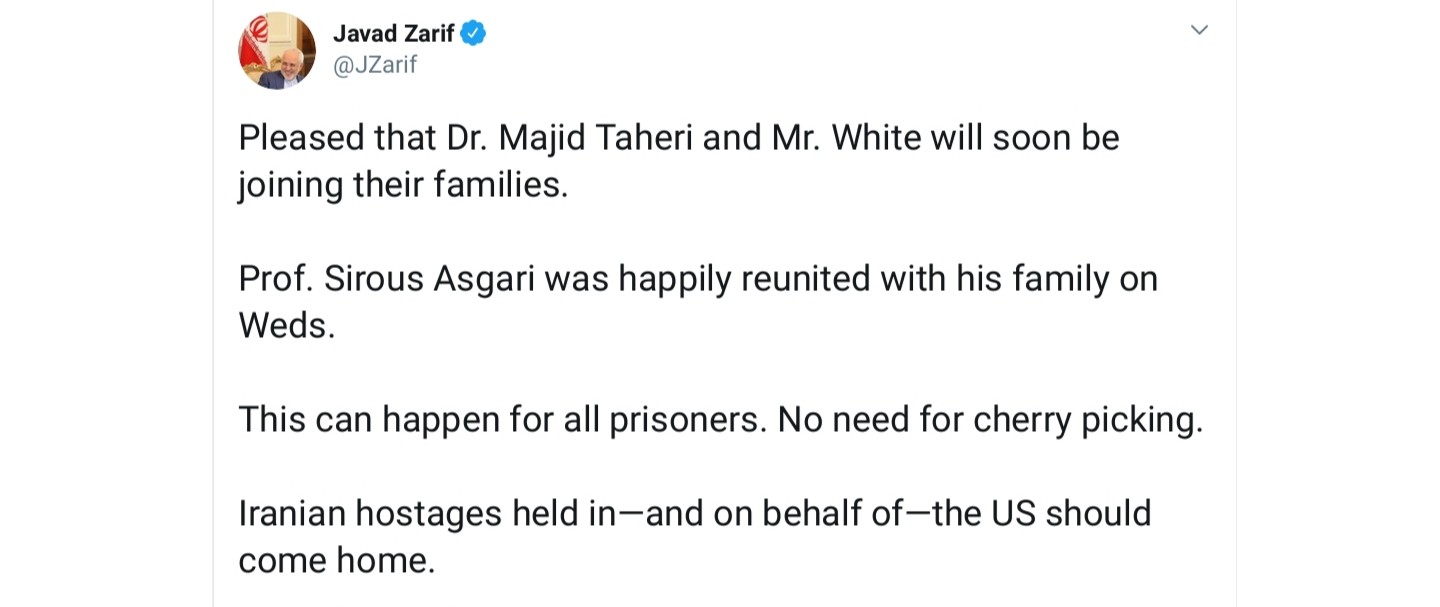Click the blue verified badge

coord(473,33)
